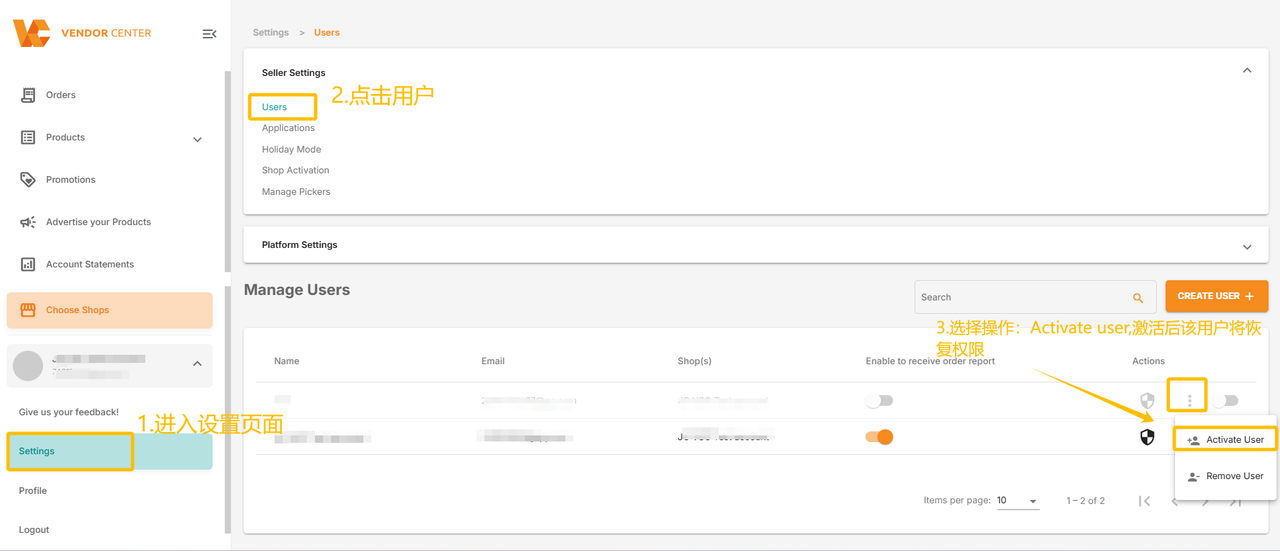Click the Promotions tag icon
Image resolution: width=1280 pixels, height=551 pixels.
tap(28, 180)
